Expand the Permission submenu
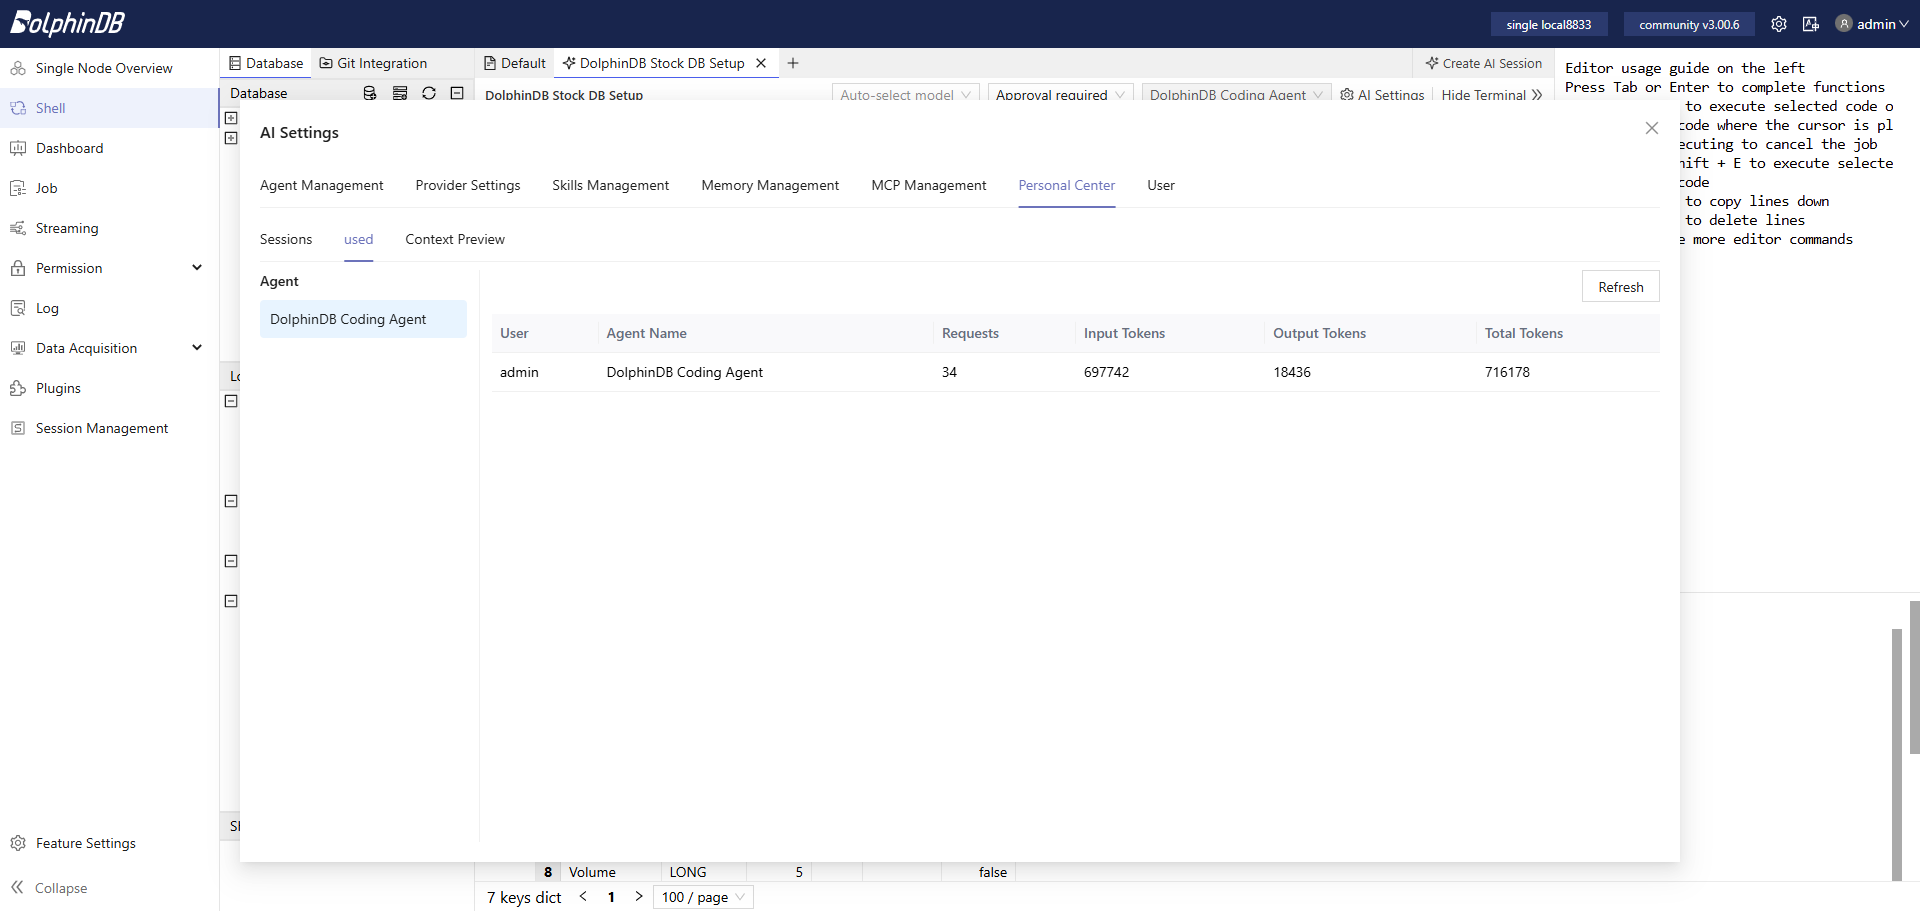Viewport: 1920px width, 911px height. [x=197, y=268]
